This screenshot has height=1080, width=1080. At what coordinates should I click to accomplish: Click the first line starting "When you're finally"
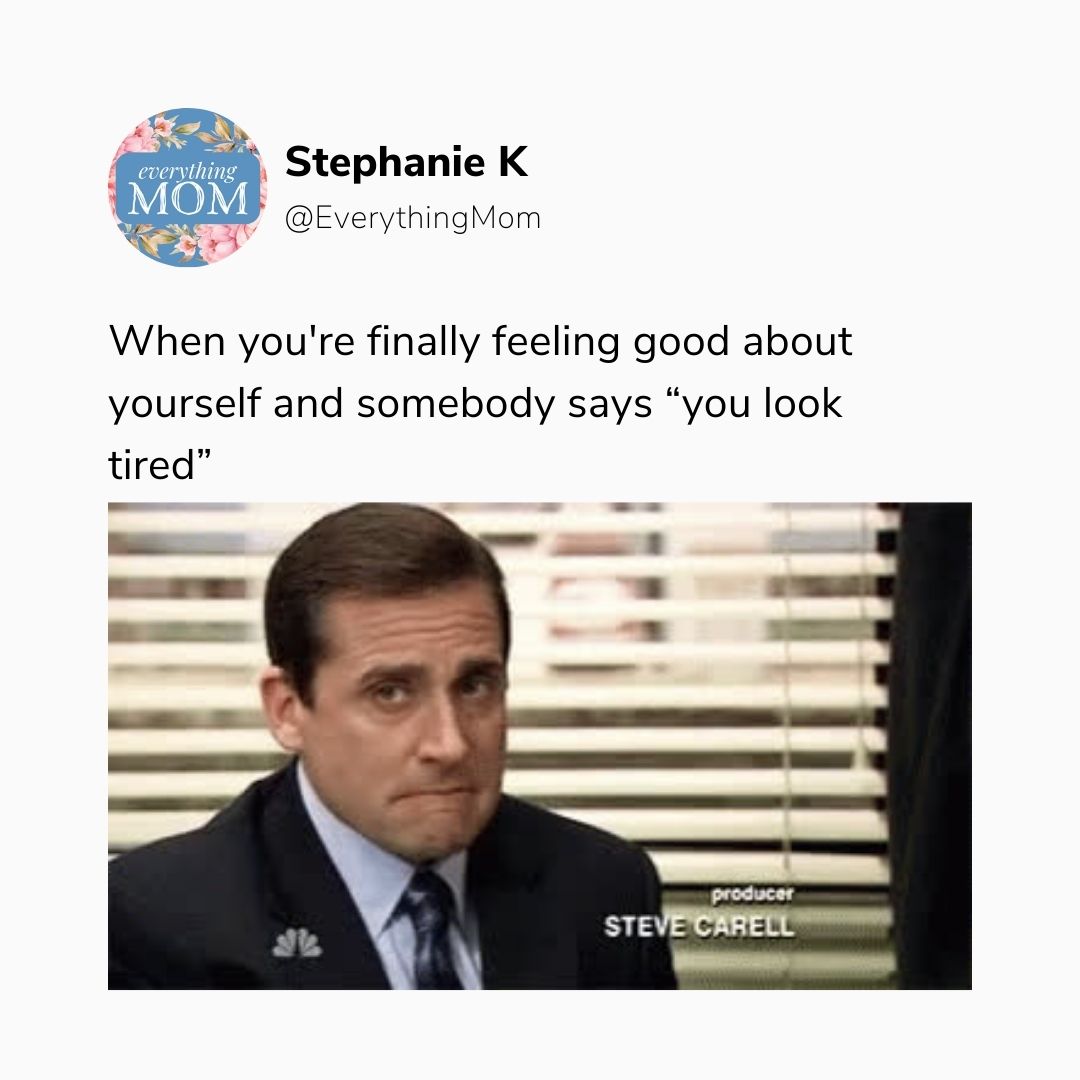(480, 342)
